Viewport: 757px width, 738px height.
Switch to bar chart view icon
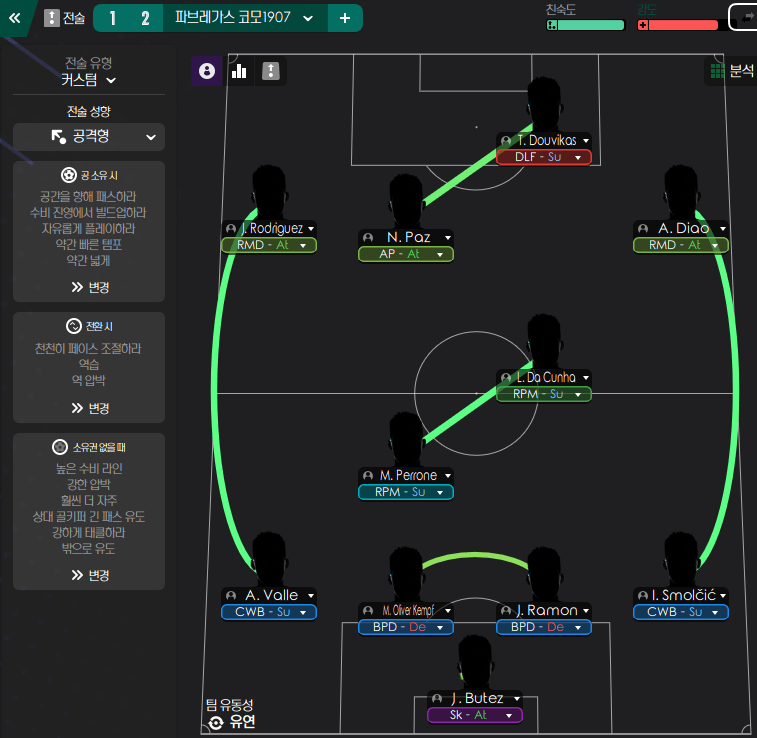click(x=239, y=71)
